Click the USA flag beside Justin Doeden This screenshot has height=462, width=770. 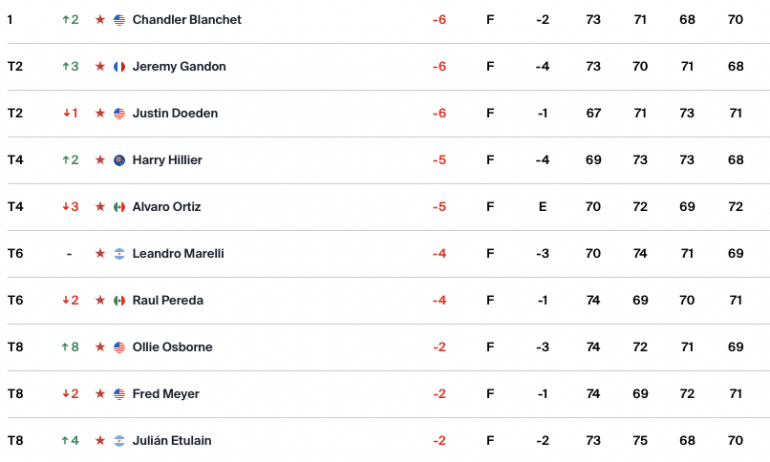point(119,113)
